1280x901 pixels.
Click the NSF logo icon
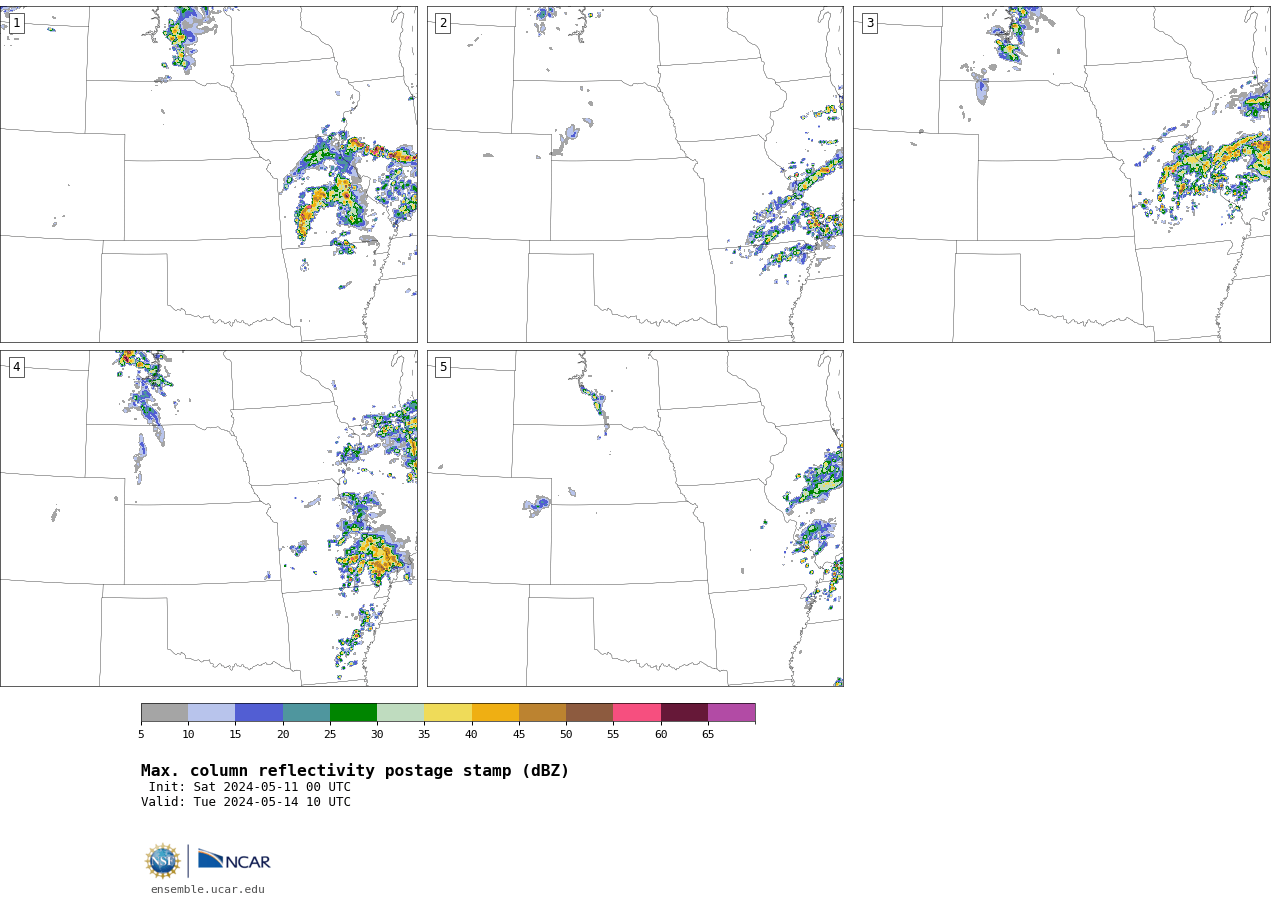coord(163,861)
